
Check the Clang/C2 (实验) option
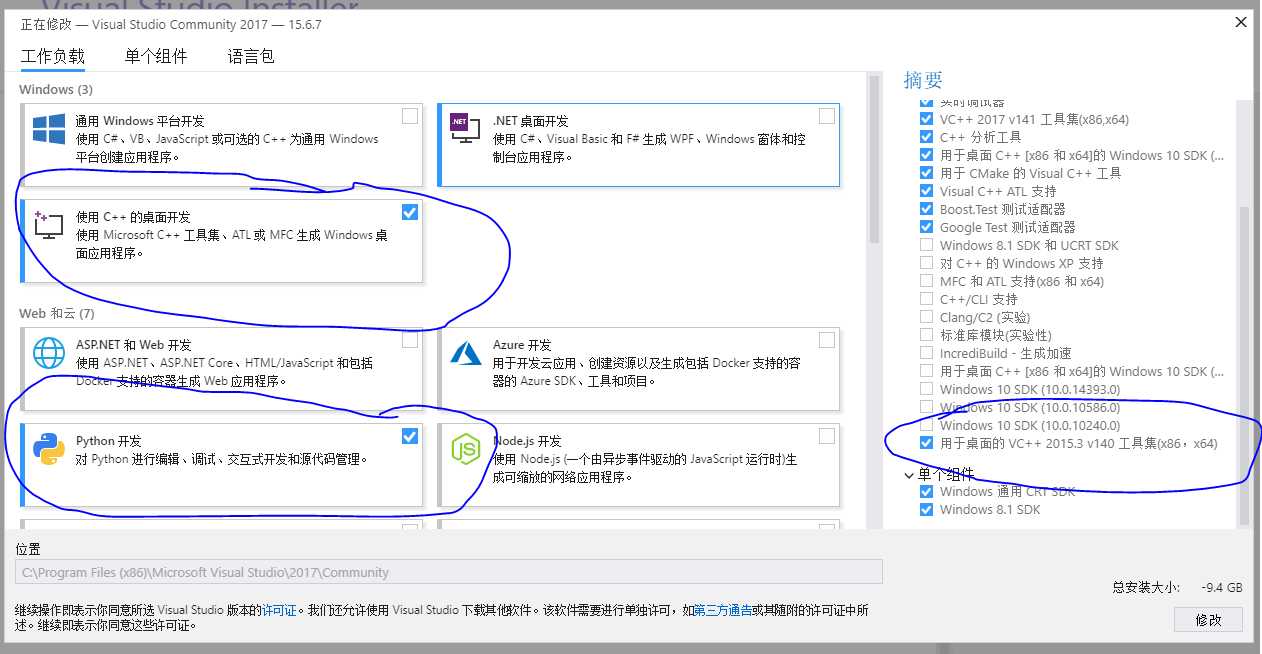tap(926, 317)
